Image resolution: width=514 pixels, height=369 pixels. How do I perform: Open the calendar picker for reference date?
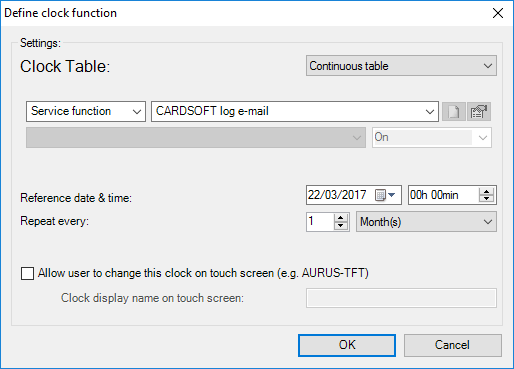[385, 195]
